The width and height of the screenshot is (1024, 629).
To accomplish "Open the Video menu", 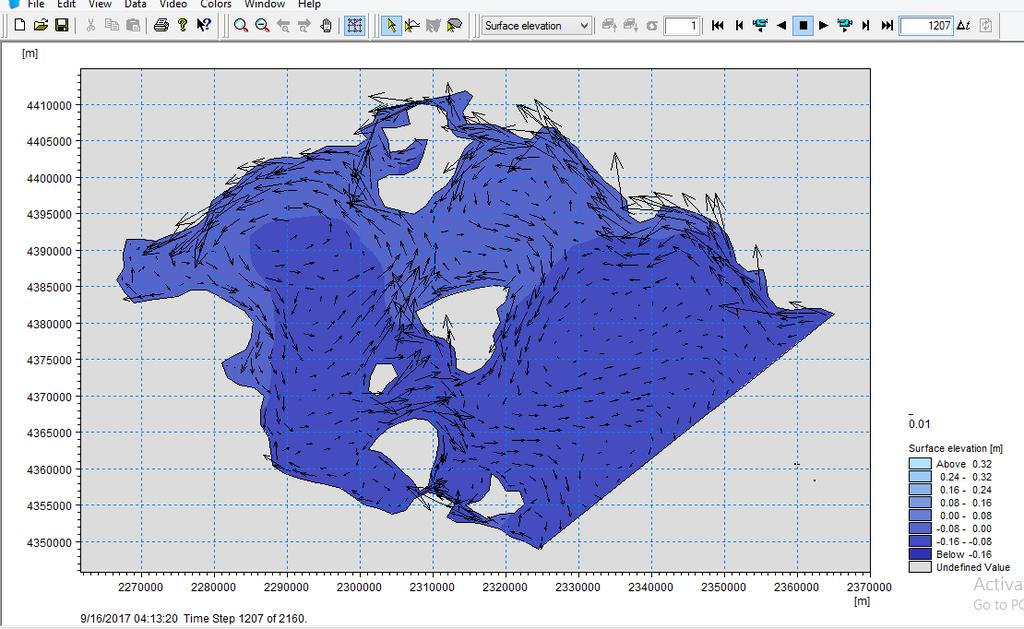I will 173,4.
